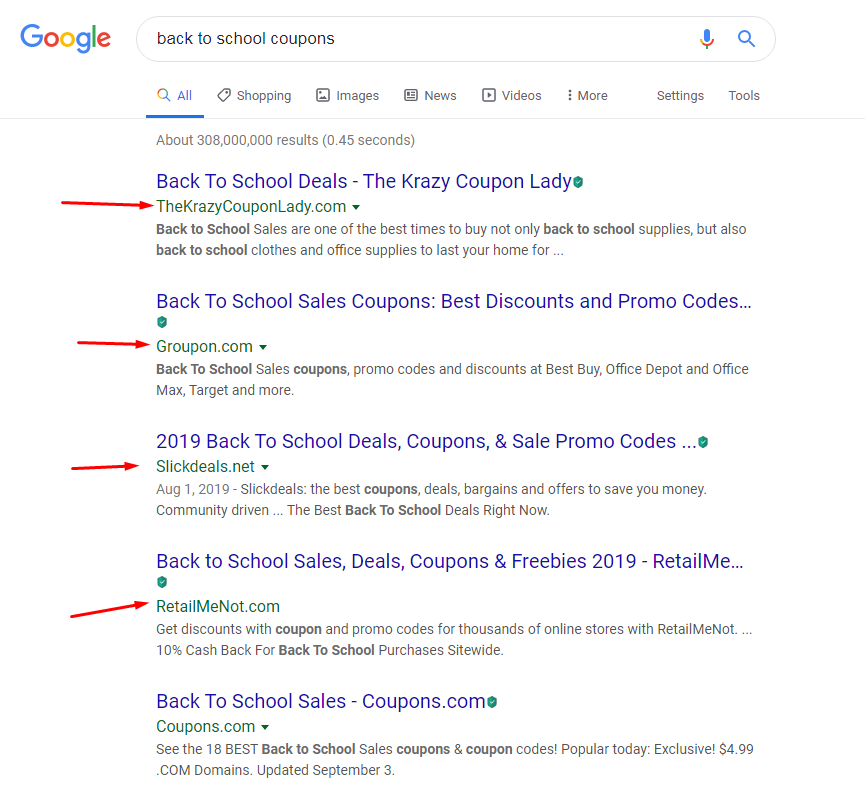The height and width of the screenshot is (804, 865).
Task: Click the News tab icon
Action: 409,95
